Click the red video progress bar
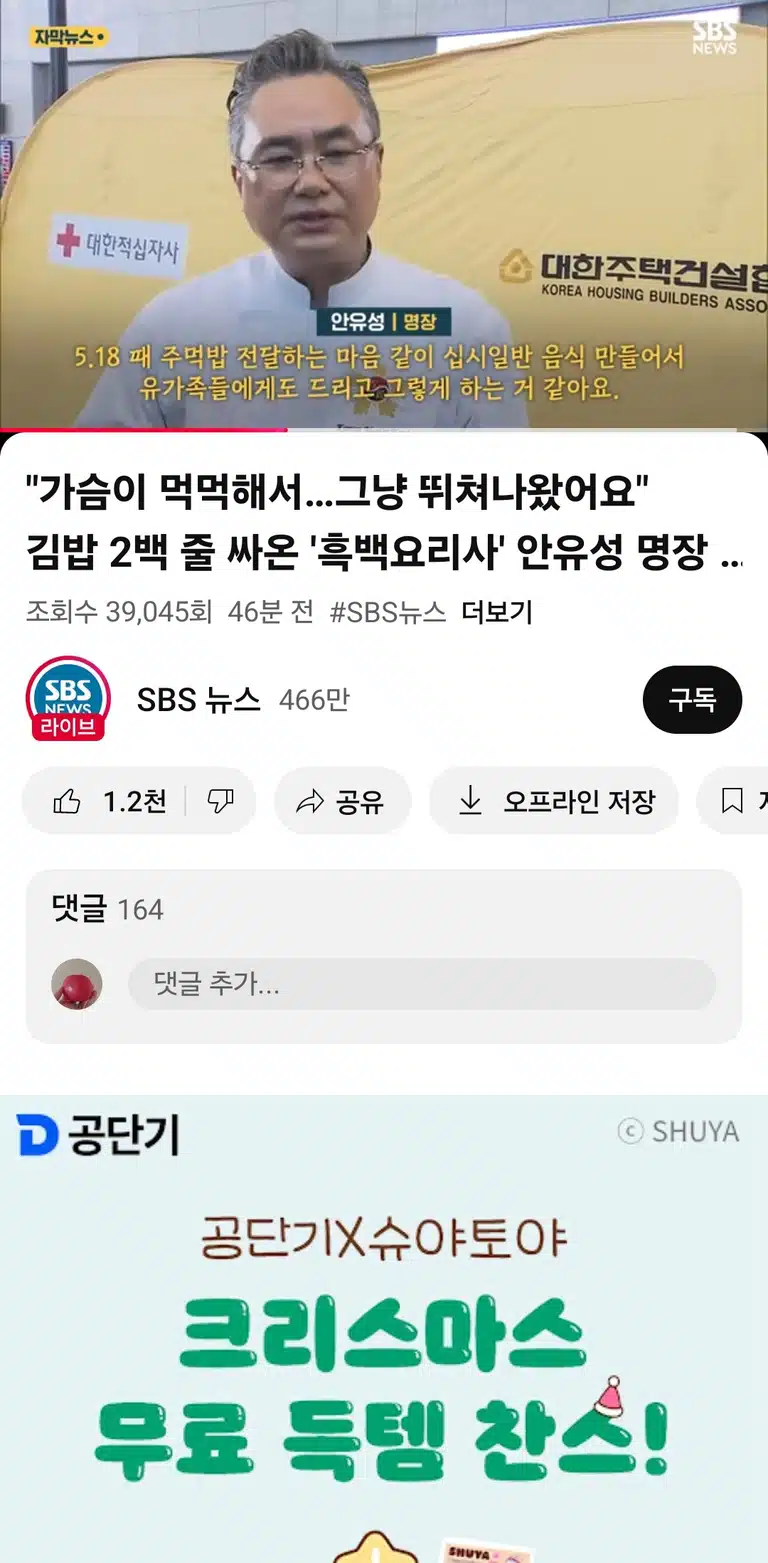This screenshot has height=1563, width=768. 143,430
